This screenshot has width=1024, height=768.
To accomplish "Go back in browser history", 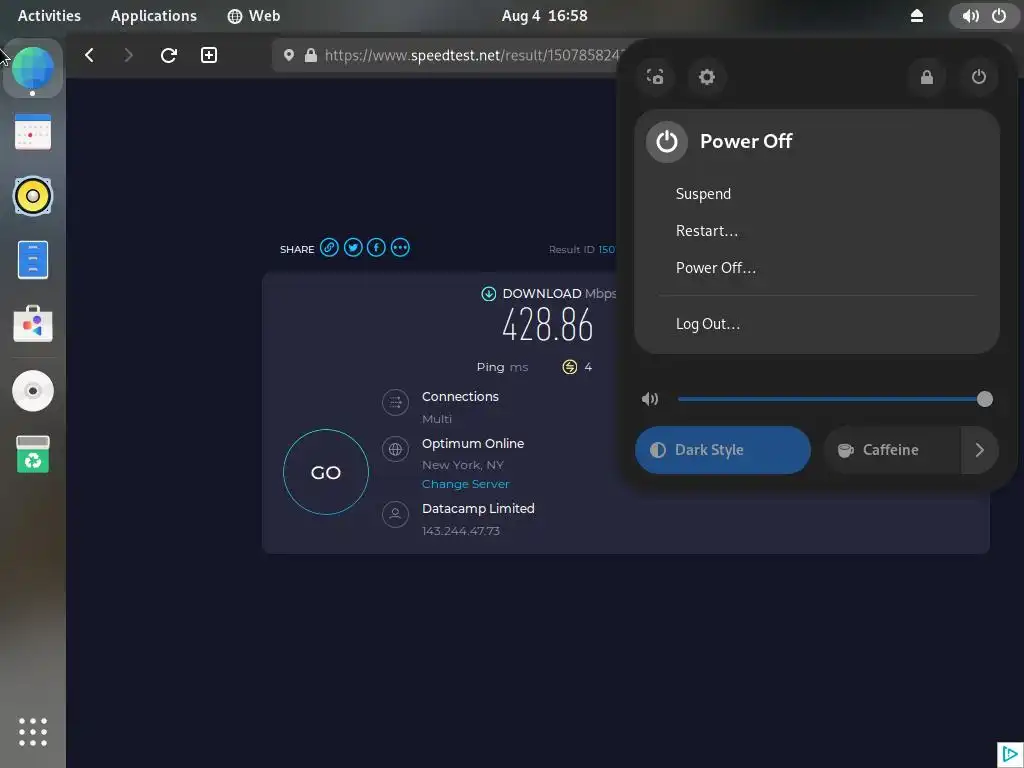I will 89,56.
